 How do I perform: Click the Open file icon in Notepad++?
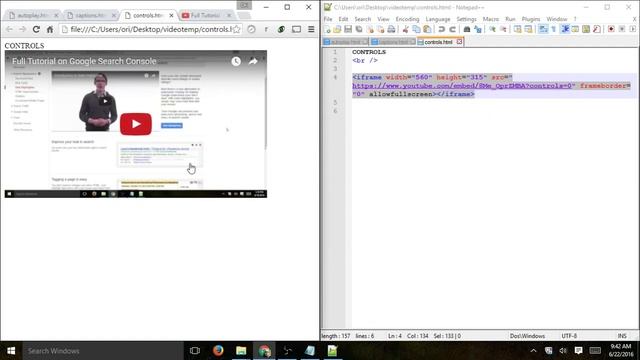point(337,29)
